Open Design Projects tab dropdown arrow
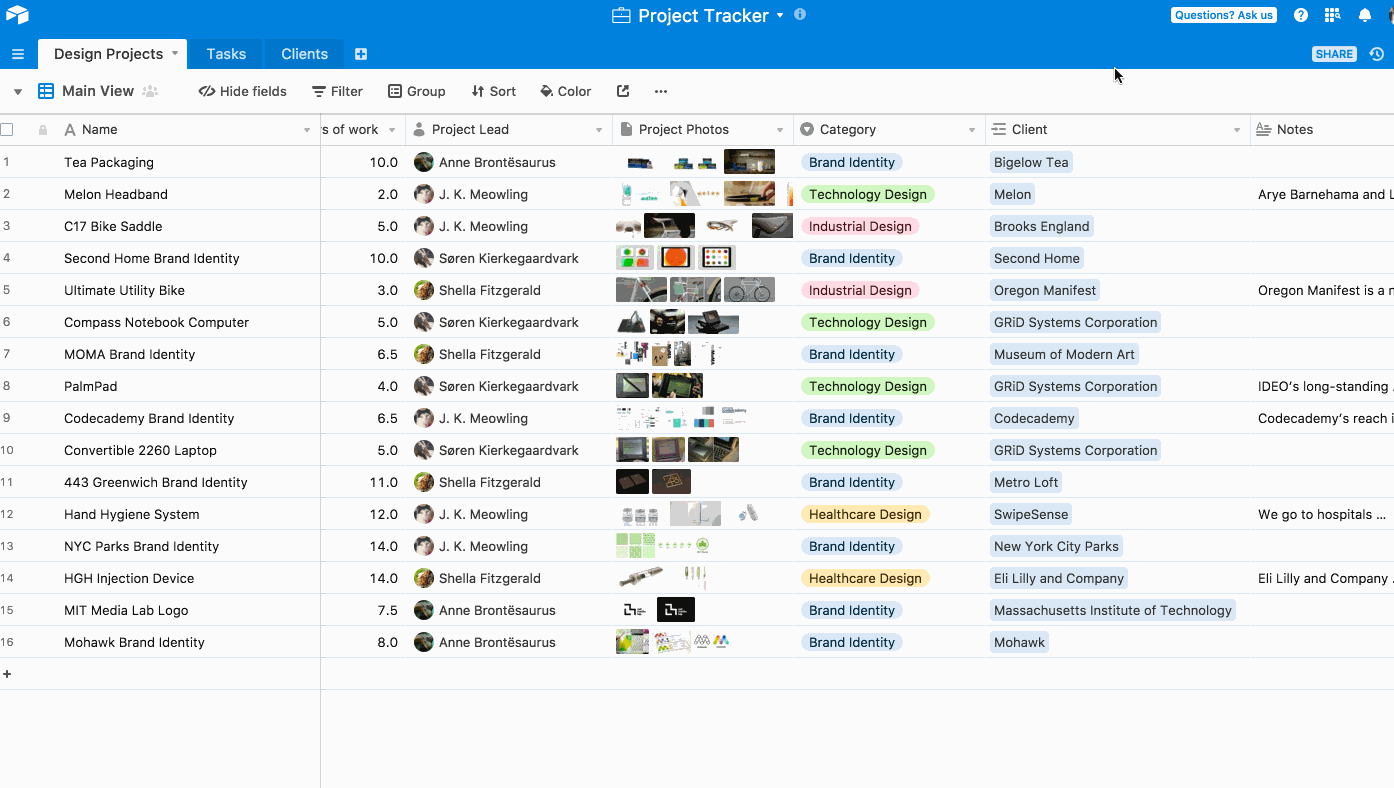The image size is (1394, 788). [175, 53]
